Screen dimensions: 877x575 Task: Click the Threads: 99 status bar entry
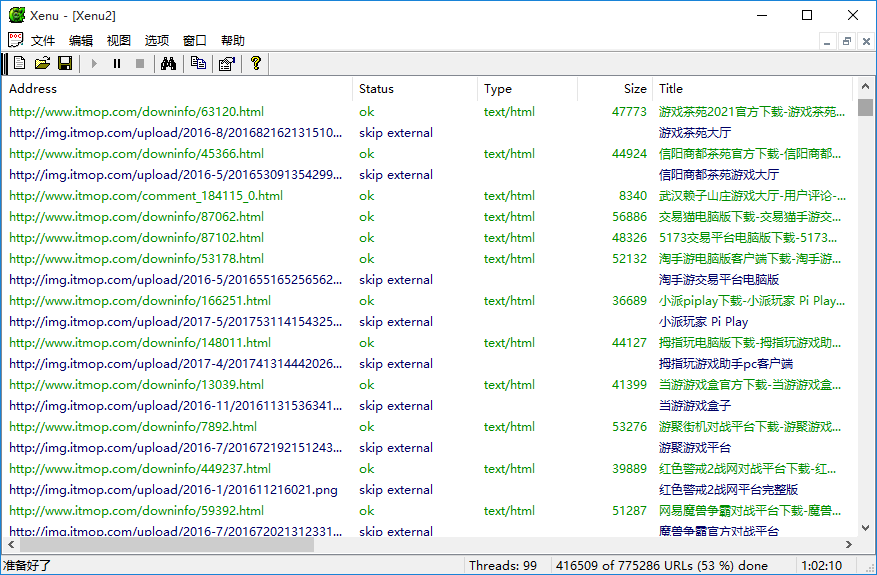tap(503, 565)
